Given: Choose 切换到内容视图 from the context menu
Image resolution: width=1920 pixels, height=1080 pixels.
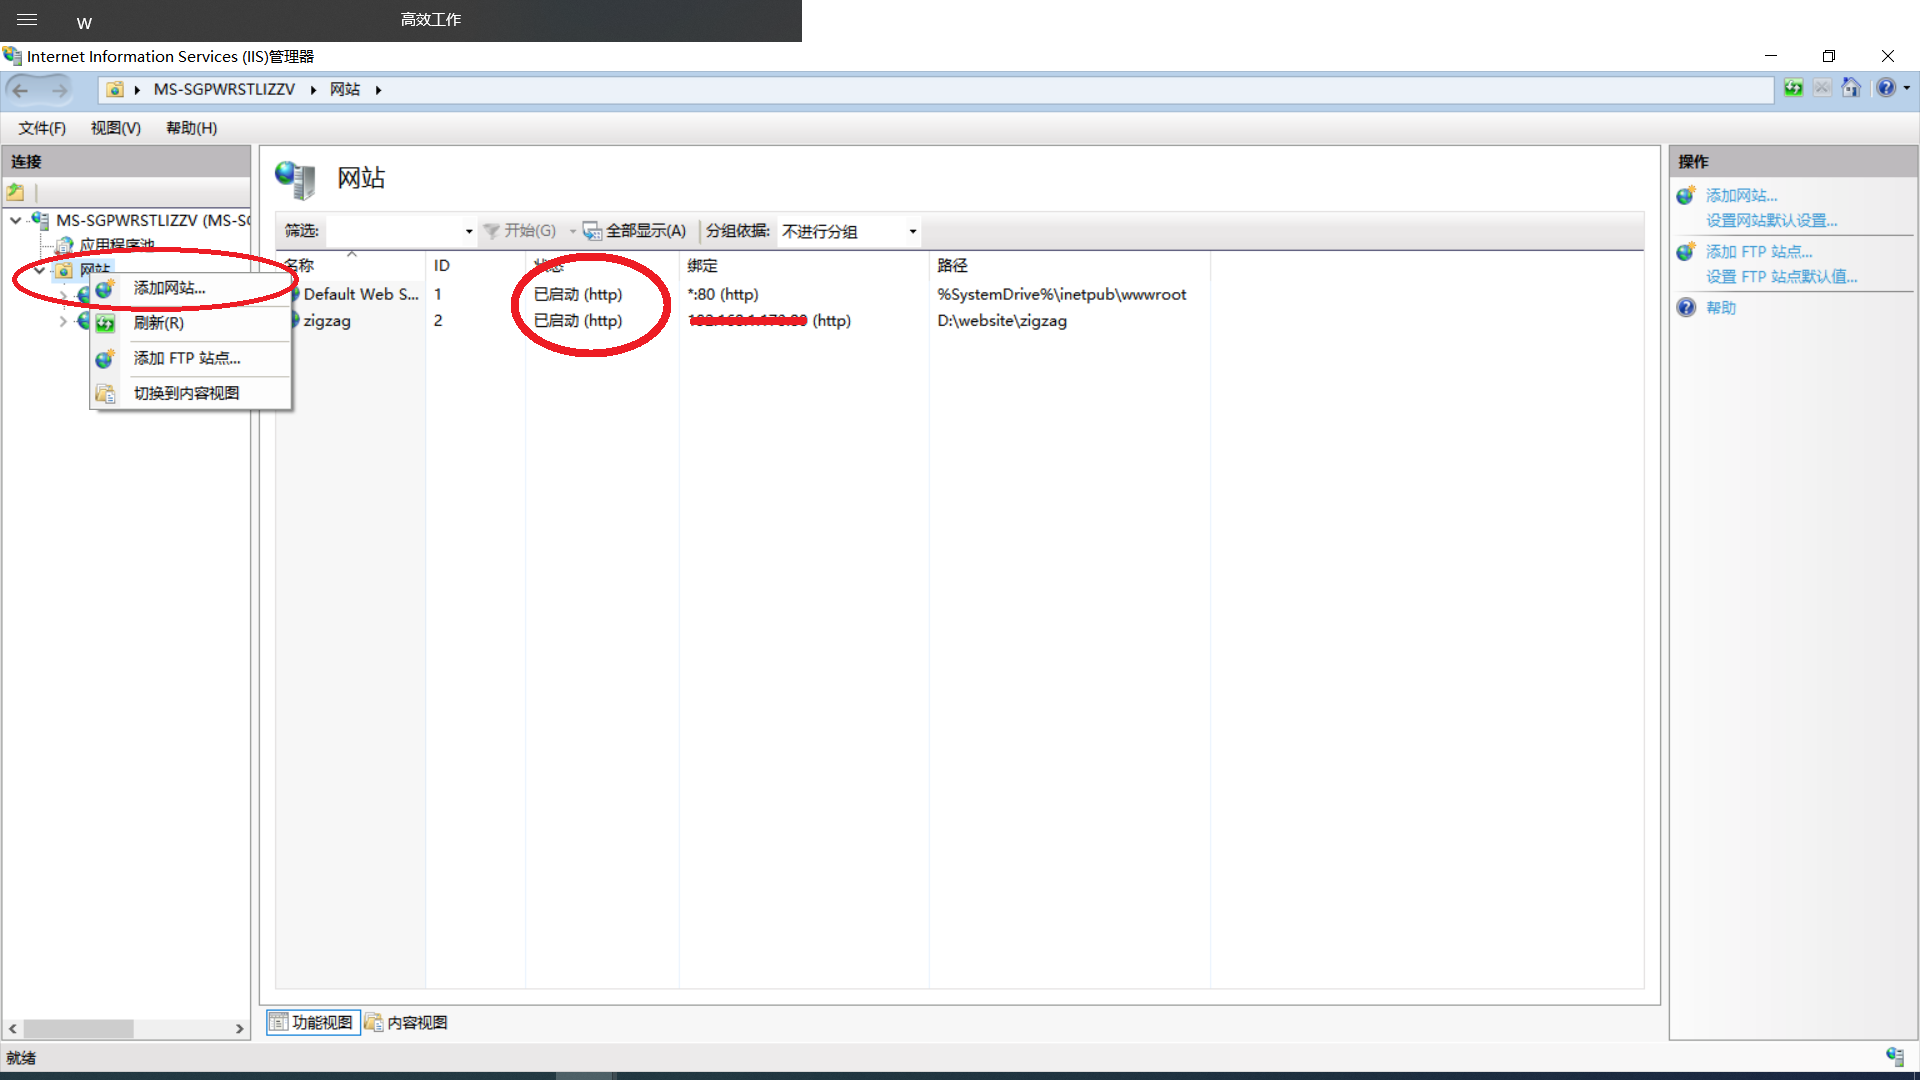Looking at the screenshot, I should coord(190,393).
